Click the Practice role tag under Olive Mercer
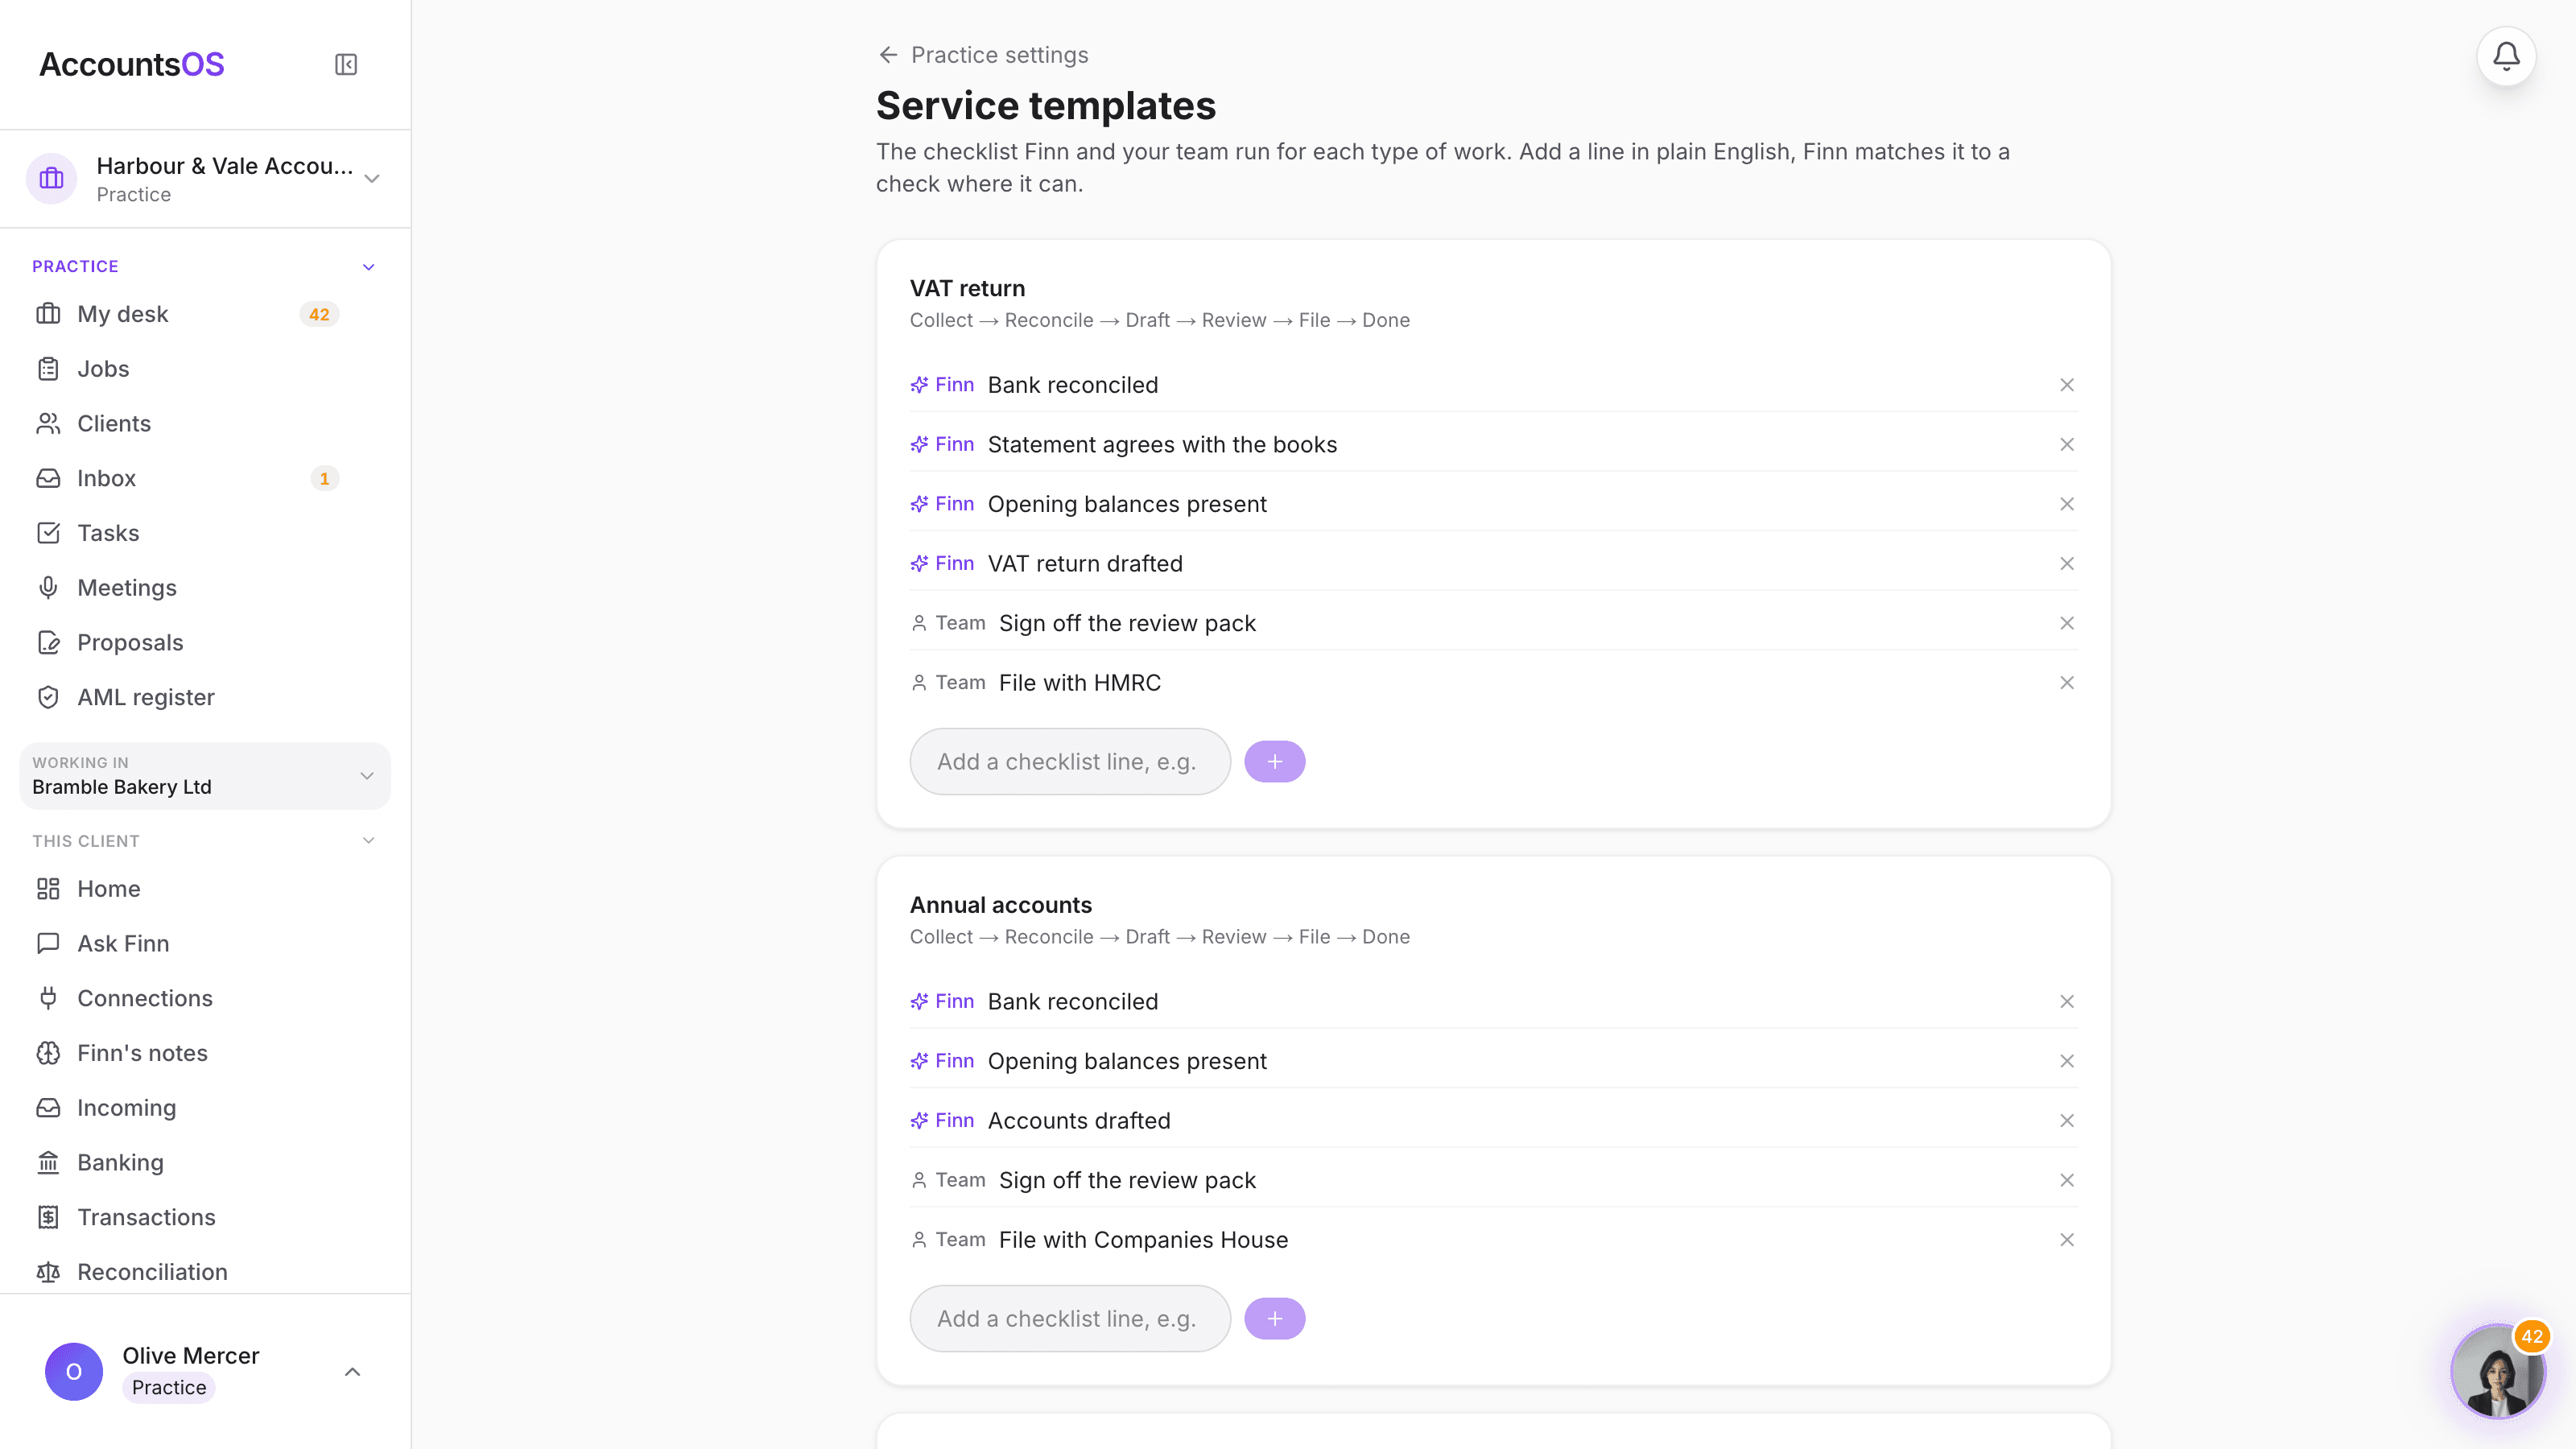Screen dimensions: 2576x1449 click(168, 1388)
